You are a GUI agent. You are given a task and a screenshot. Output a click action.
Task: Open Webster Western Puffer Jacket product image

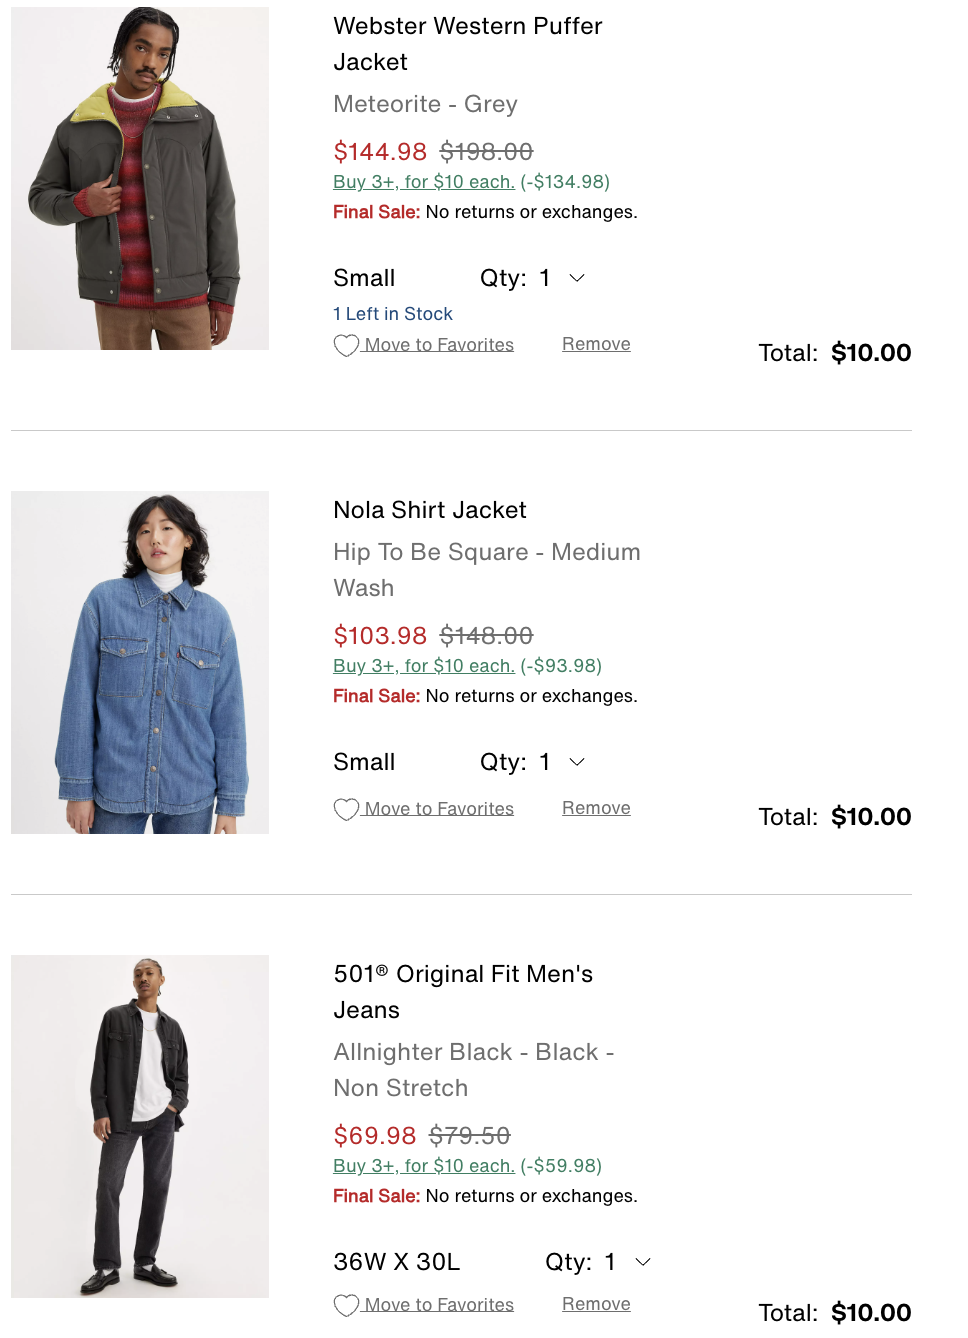(140, 178)
